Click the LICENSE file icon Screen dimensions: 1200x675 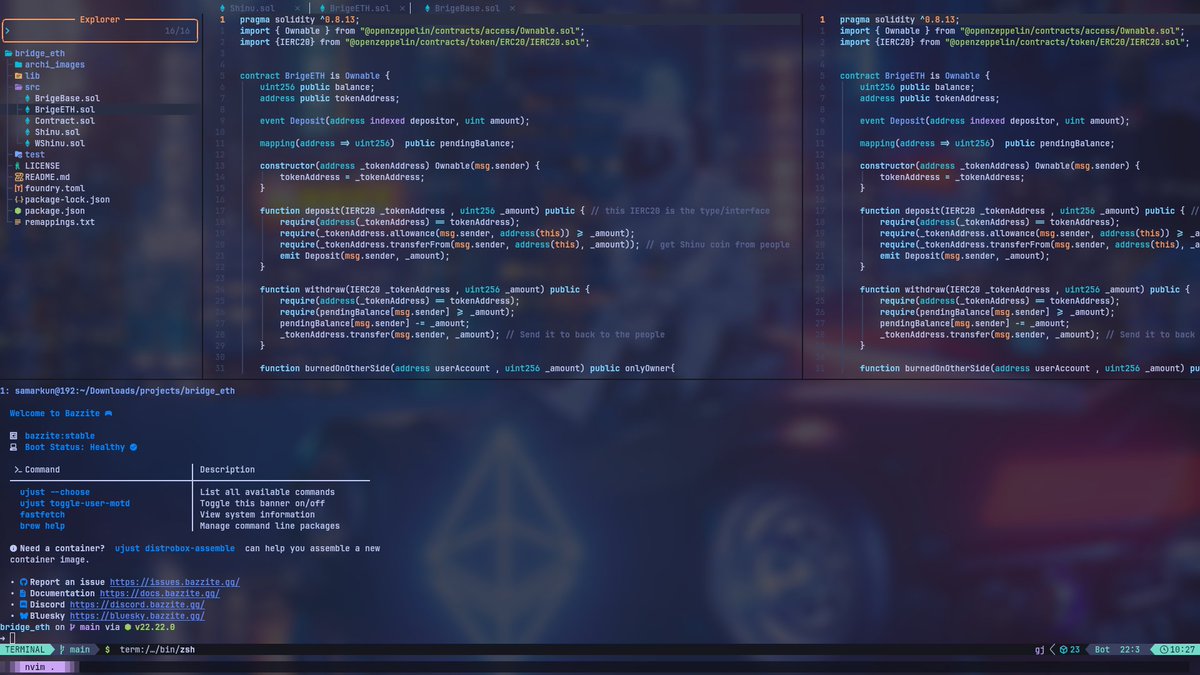point(18,166)
